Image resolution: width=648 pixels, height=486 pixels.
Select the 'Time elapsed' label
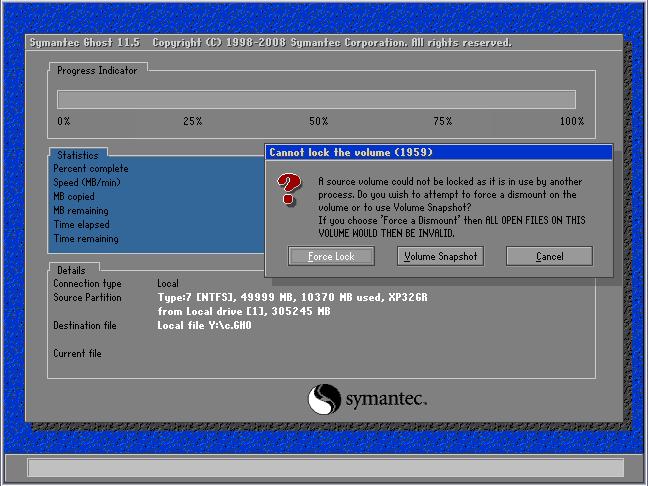pyautogui.click(x=81, y=224)
